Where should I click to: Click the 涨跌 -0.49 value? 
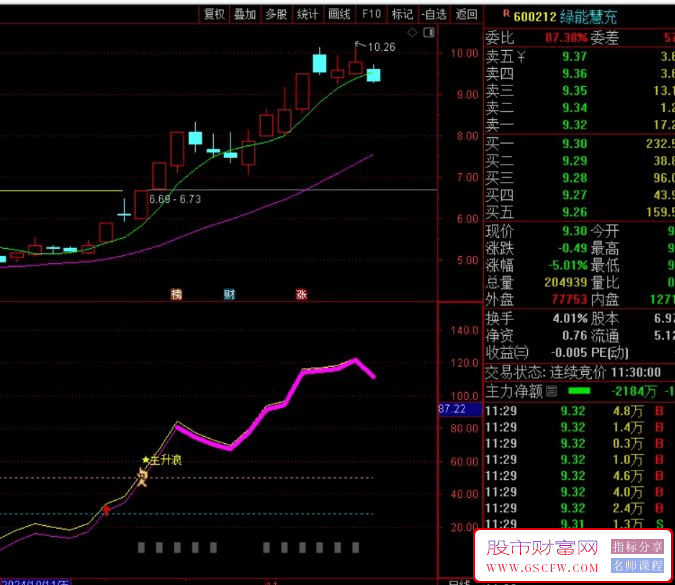point(573,248)
